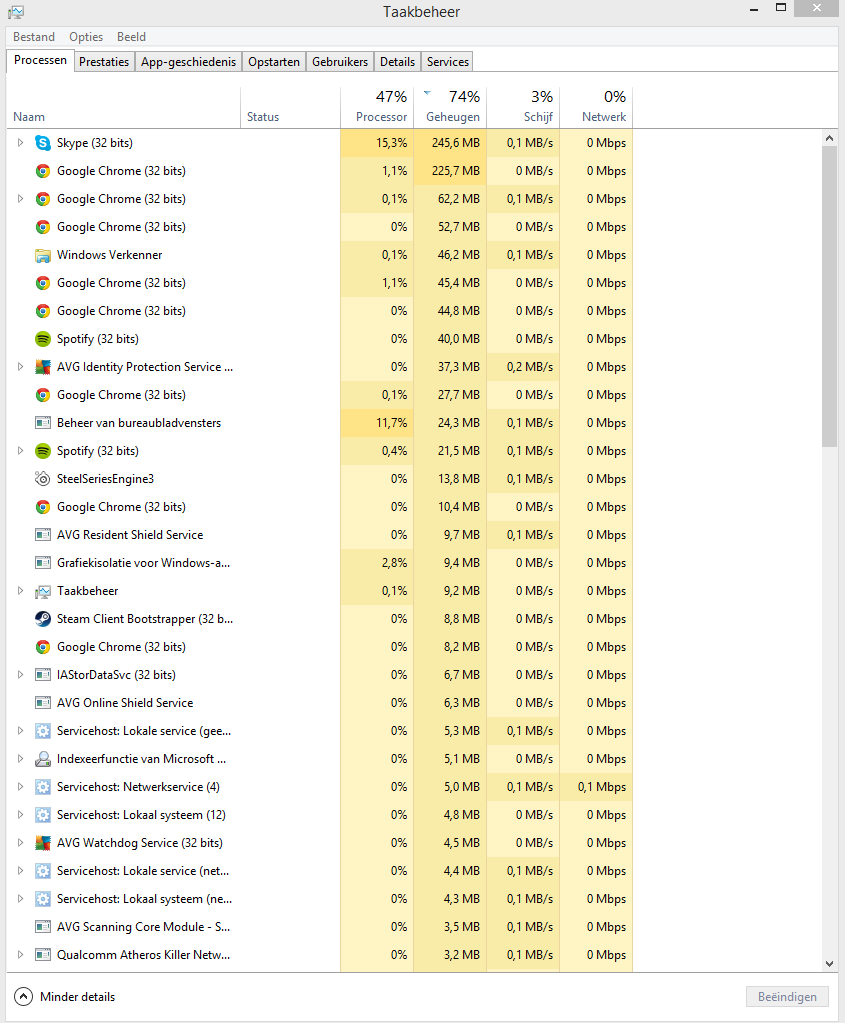This screenshot has width=845, height=1023.
Task: Select the 2,8% processor value
Action: [x=377, y=563]
